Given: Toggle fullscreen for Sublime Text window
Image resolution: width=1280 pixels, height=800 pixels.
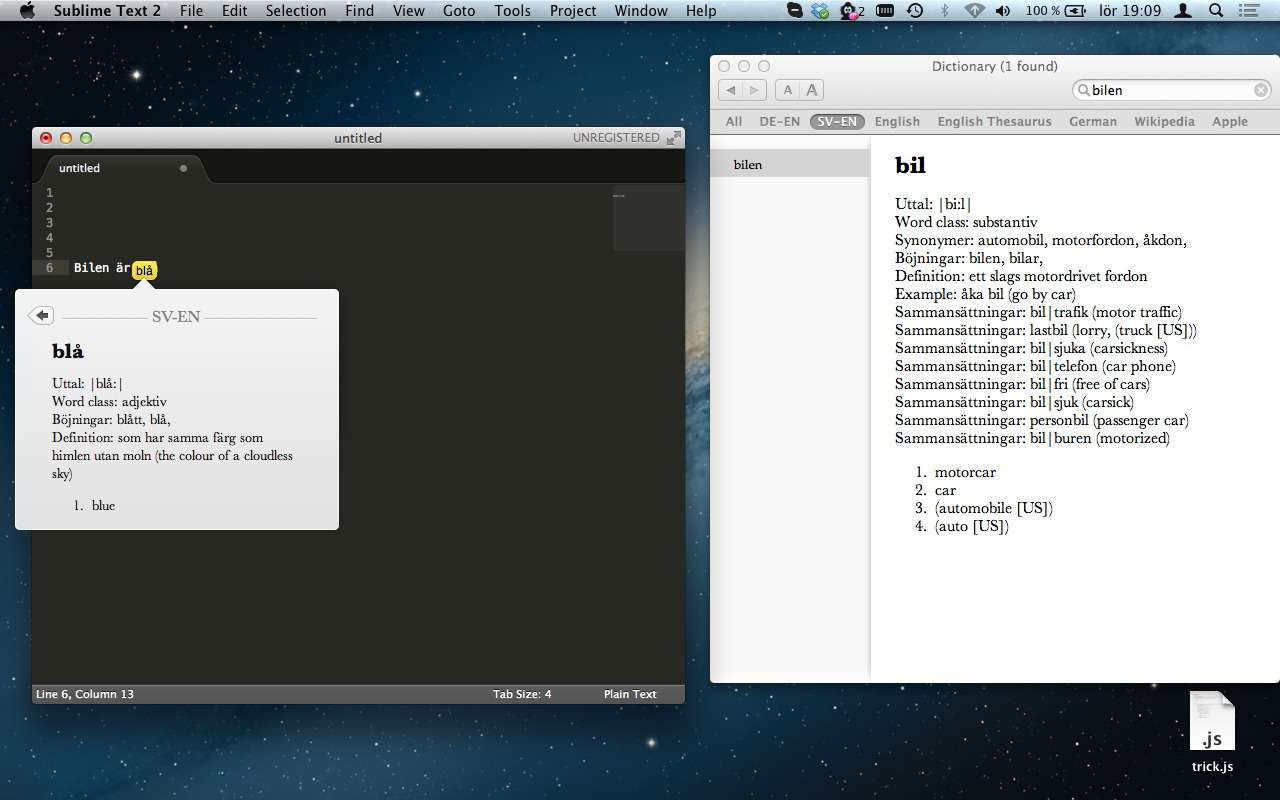Looking at the screenshot, I should (674, 138).
